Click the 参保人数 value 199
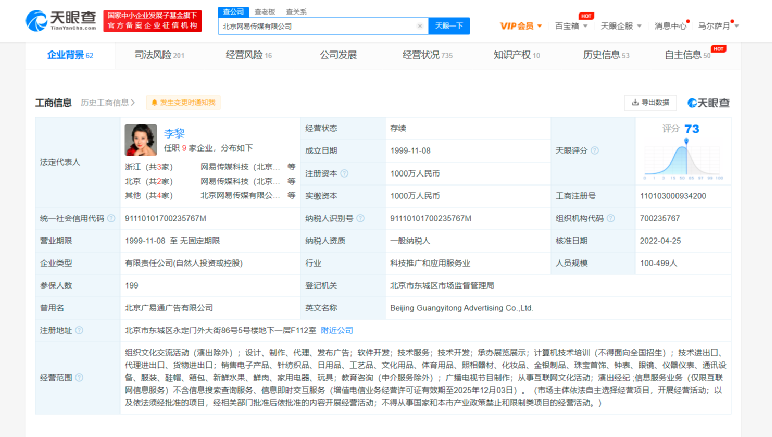The height and width of the screenshot is (437, 772). coord(131,285)
